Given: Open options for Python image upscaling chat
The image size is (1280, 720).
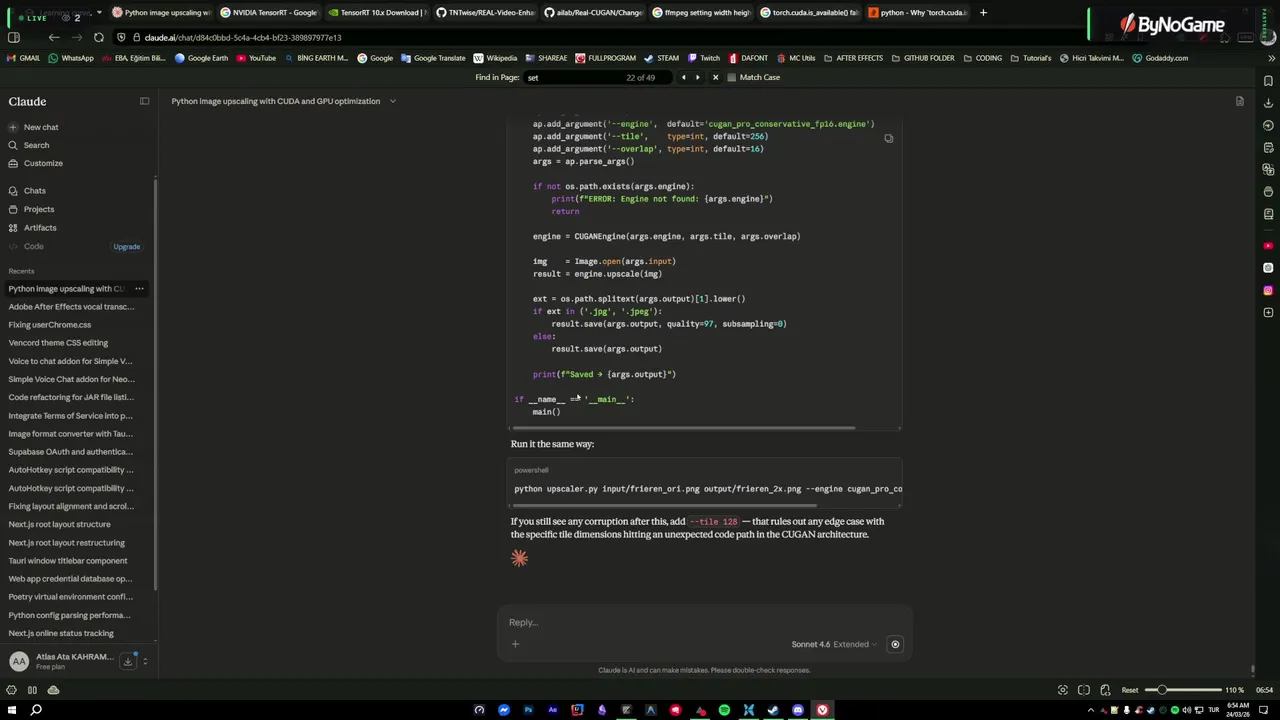Looking at the screenshot, I should pyautogui.click(x=139, y=289).
